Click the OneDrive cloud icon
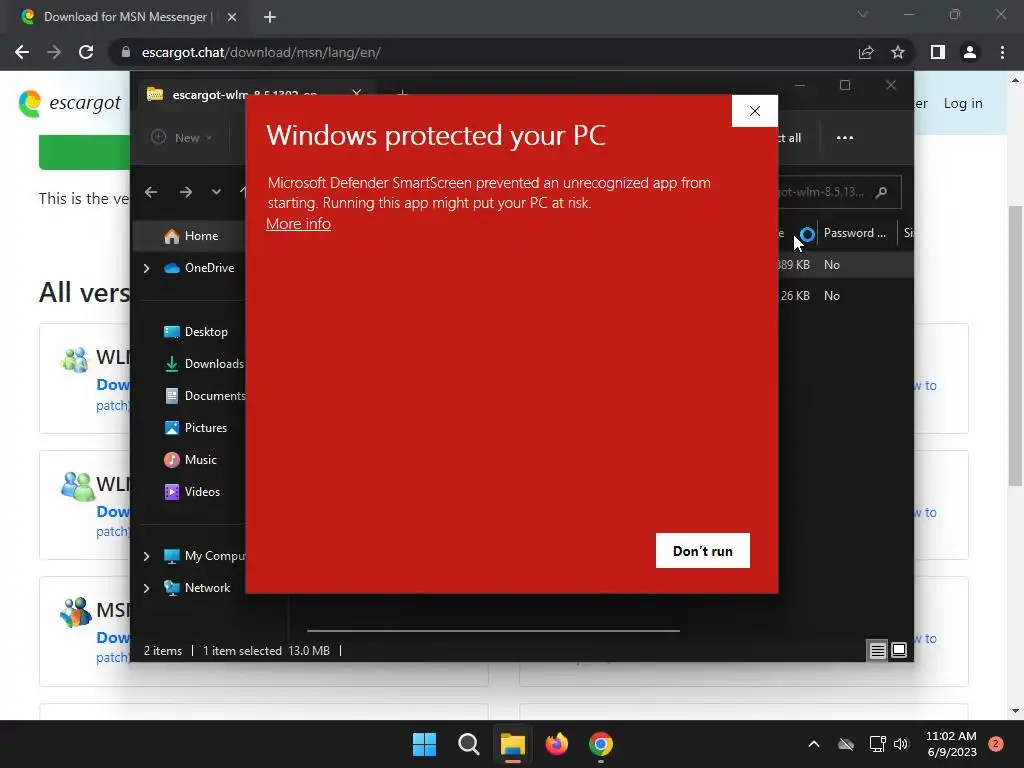This screenshot has height=768, width=1024. coord(172,268)
